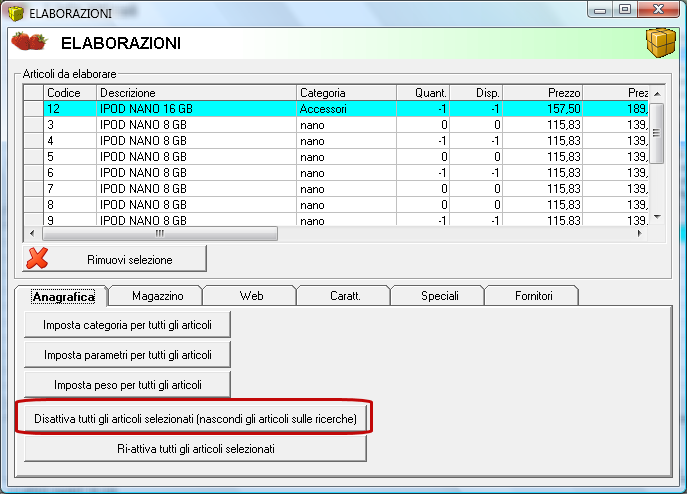Viewport: 687px width, 494px height.
Task: Click the grid top-left corner selector
Action: (33, 93)
